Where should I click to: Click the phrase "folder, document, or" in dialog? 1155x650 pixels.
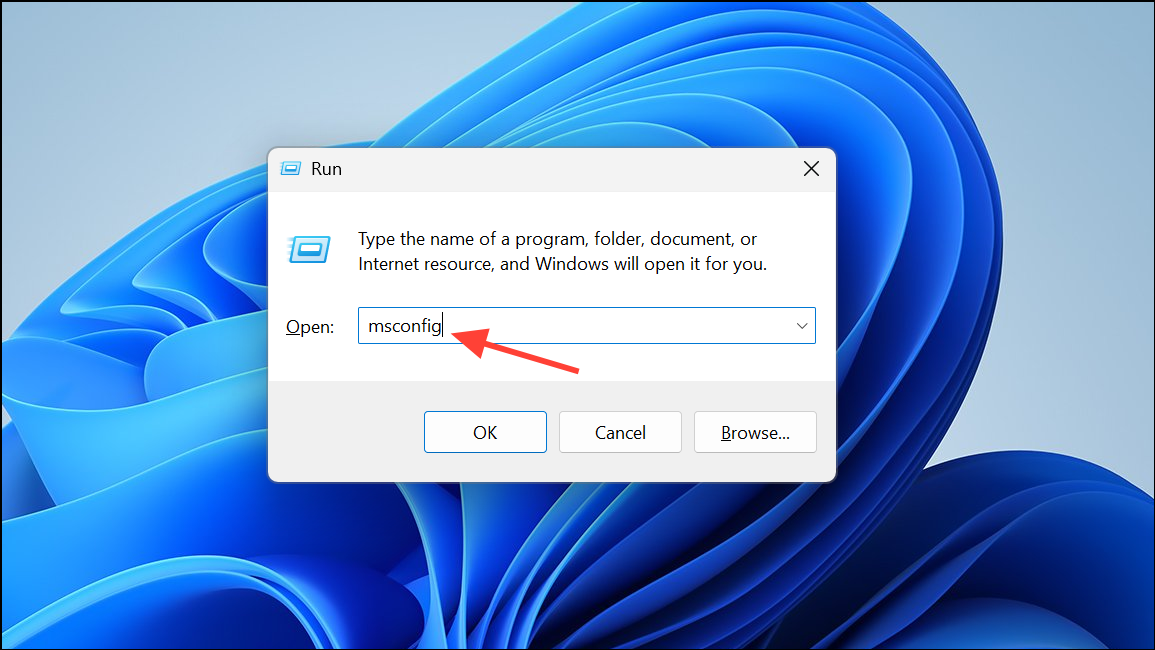click(x=675, y=239)
